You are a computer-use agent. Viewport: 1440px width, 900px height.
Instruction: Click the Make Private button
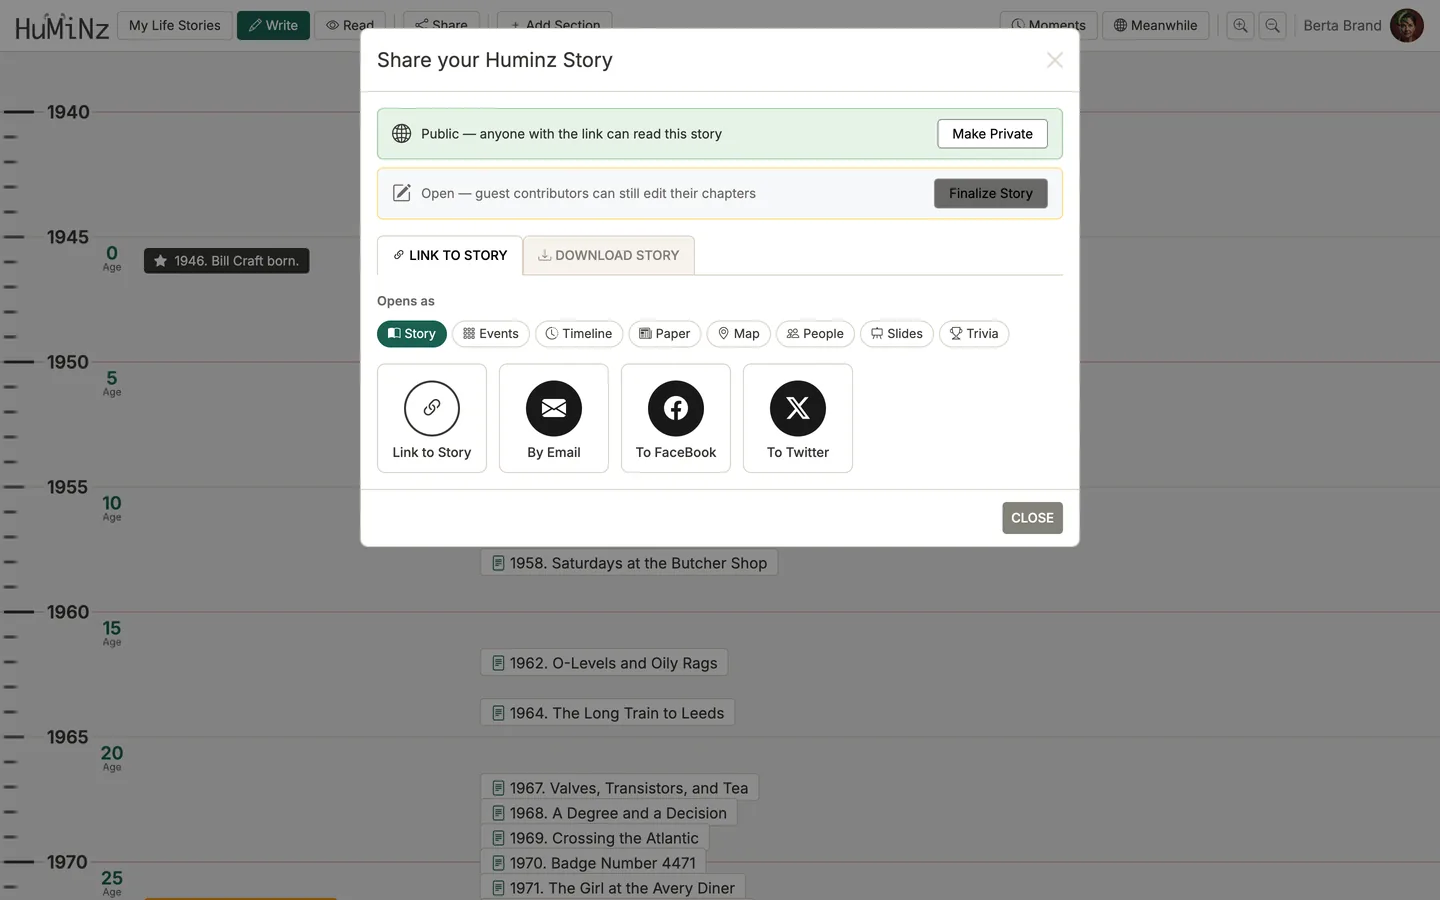click(992, 134)
